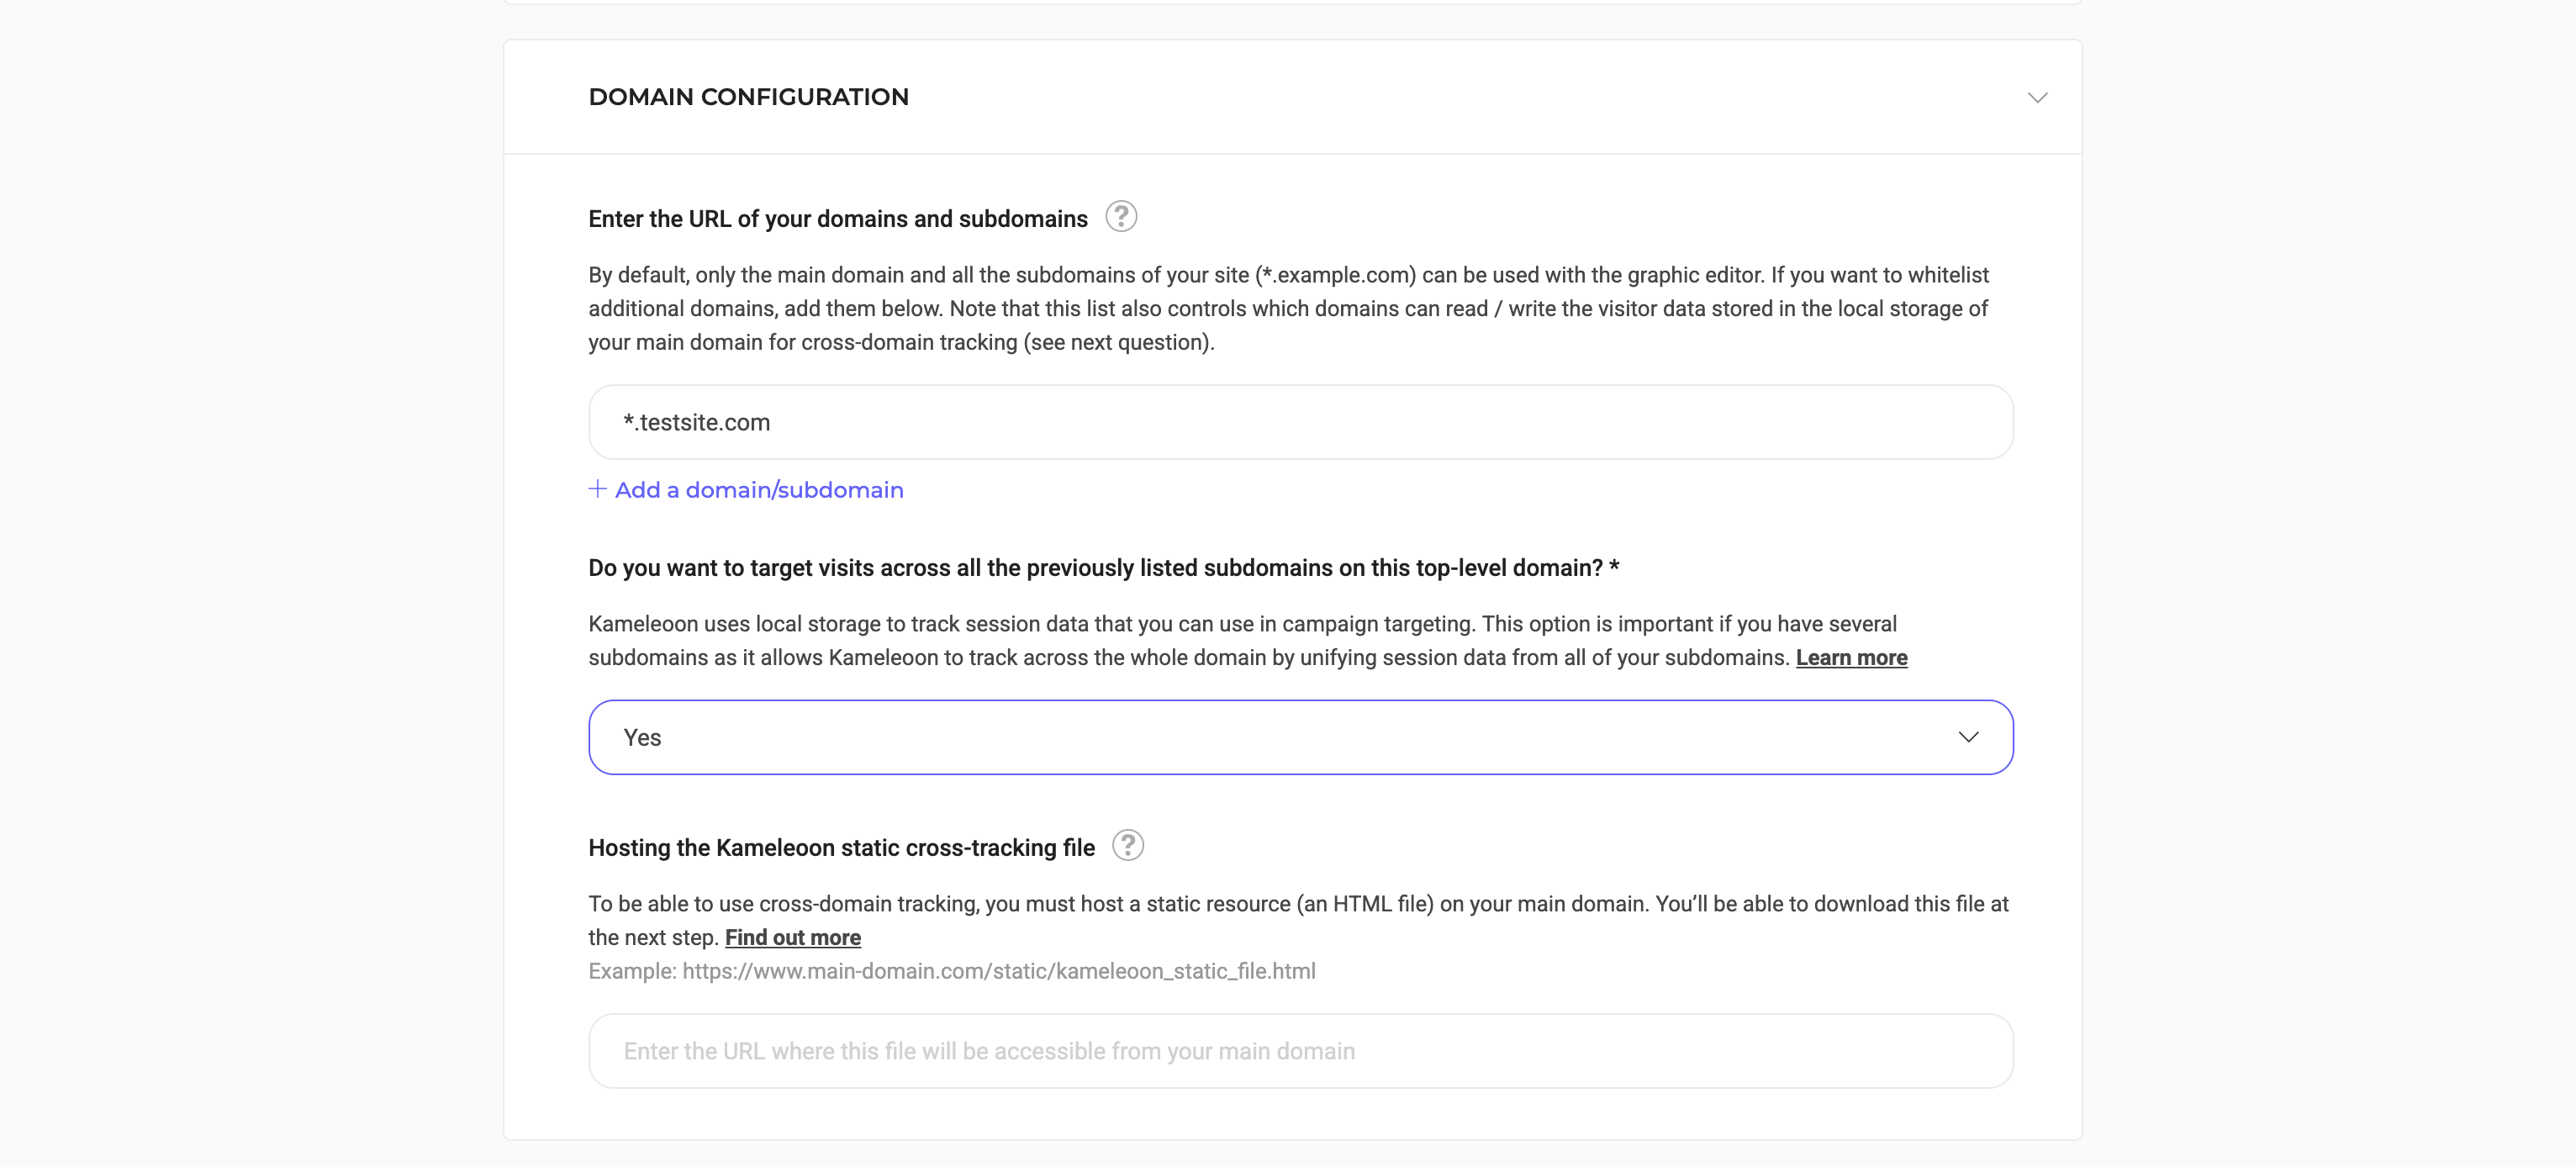
Task: Open the subdomain targeting dropdown currently showing Yes
Action: (x=1300, y=737)
